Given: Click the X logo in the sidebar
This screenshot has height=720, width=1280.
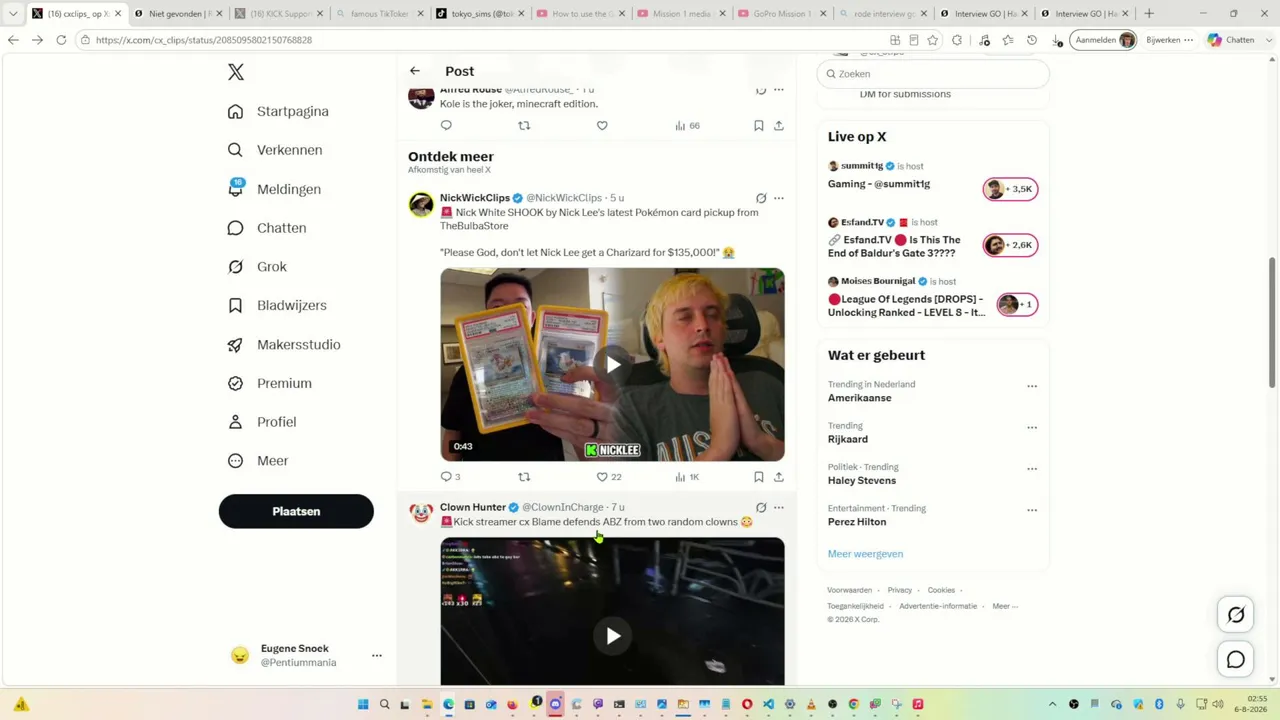Looking at the screenshot, I should coord(235,72).
